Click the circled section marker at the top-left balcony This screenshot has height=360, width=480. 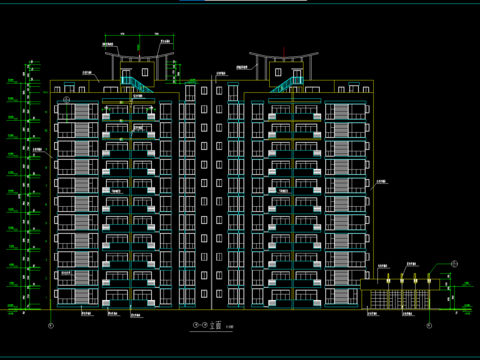tap(67, 99)
